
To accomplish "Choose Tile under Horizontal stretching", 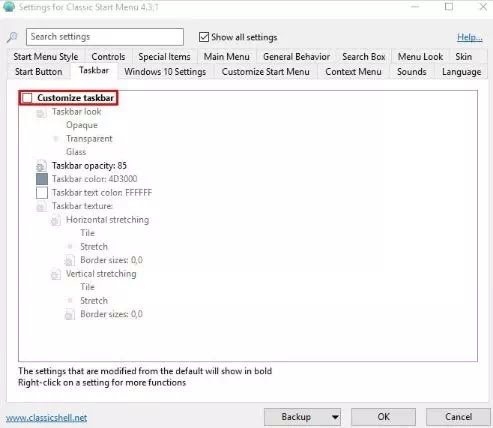I will click(87, 233).
